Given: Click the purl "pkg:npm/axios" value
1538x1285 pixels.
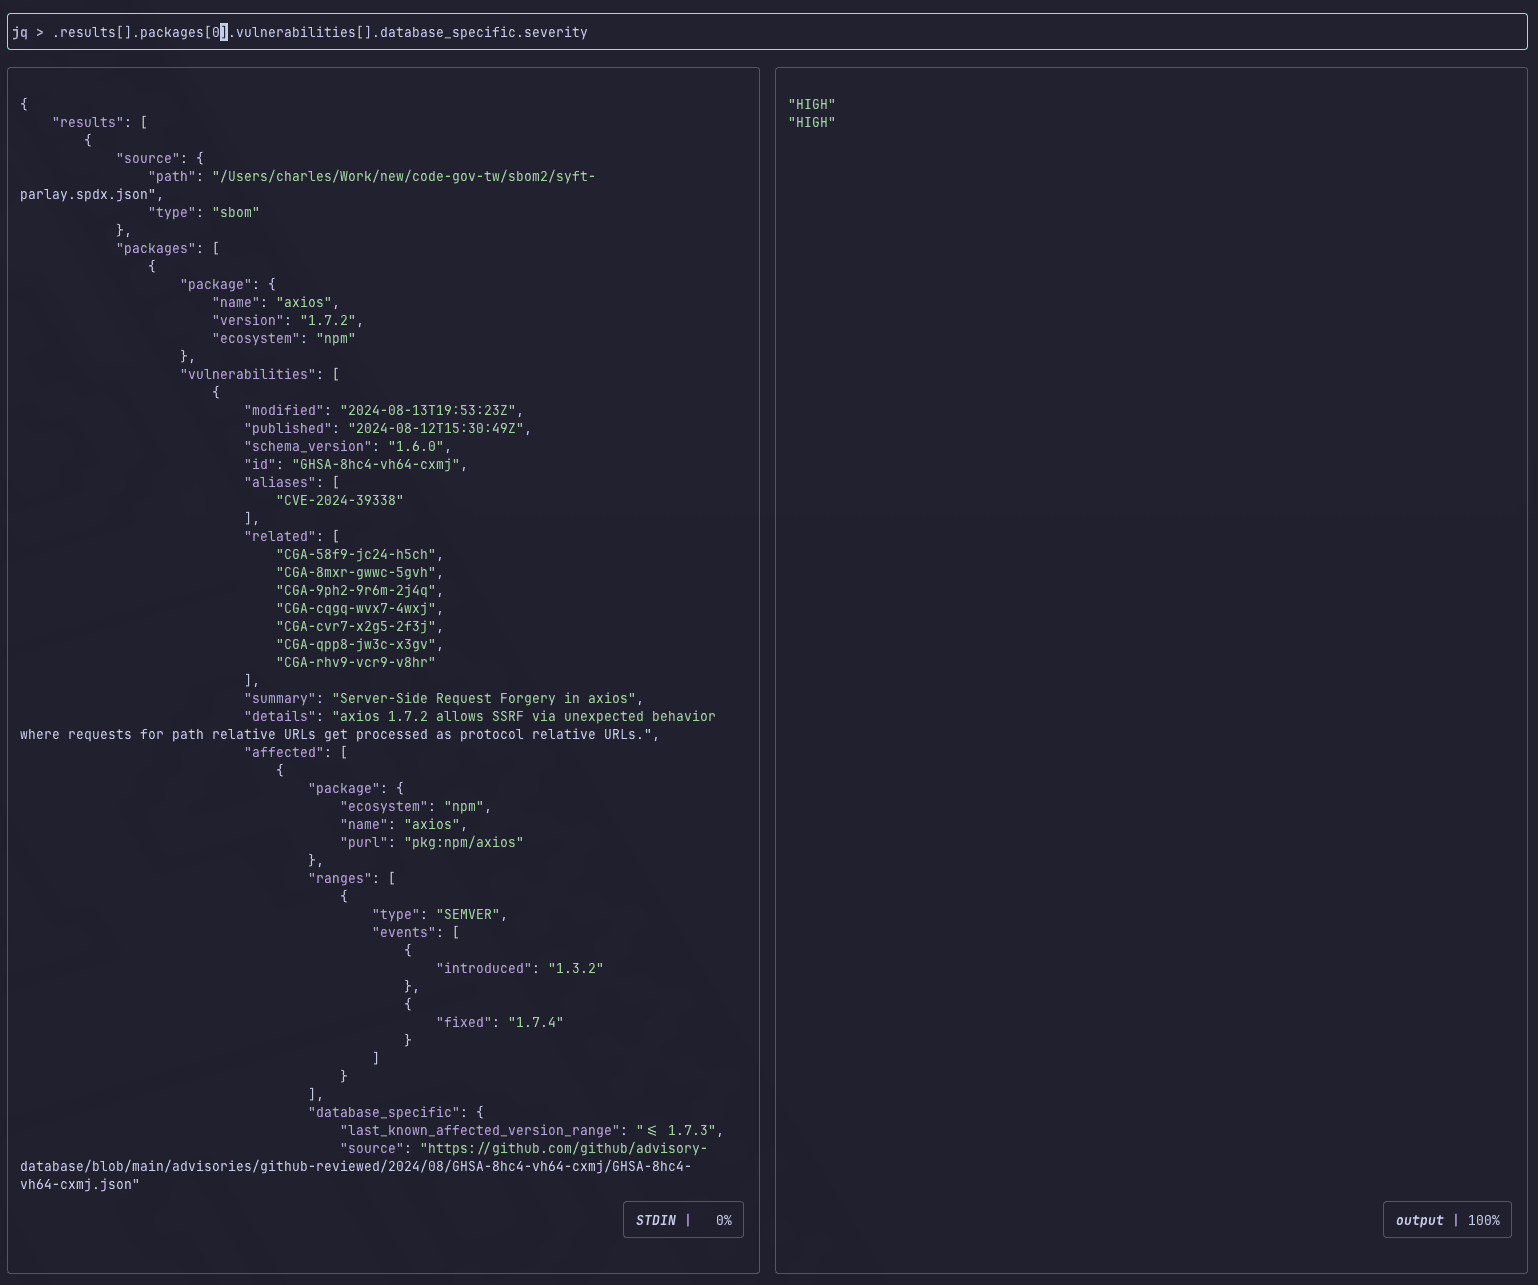Looking at the screenshot, I should tap(464, 842).
